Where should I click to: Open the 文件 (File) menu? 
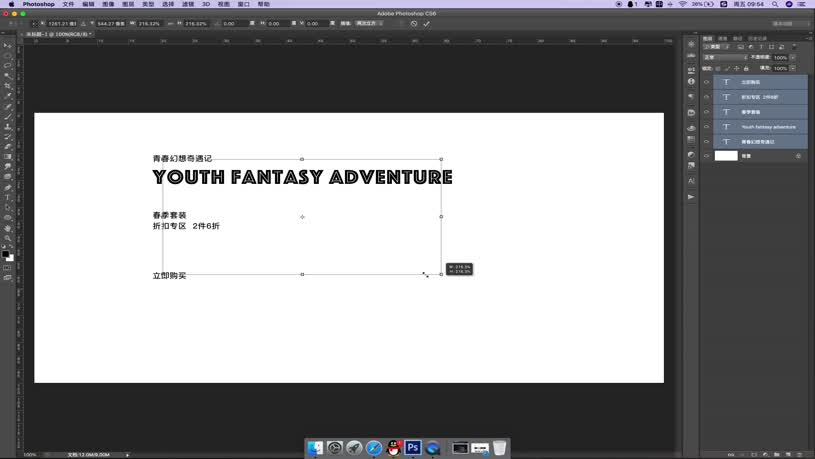click(68, 4)
